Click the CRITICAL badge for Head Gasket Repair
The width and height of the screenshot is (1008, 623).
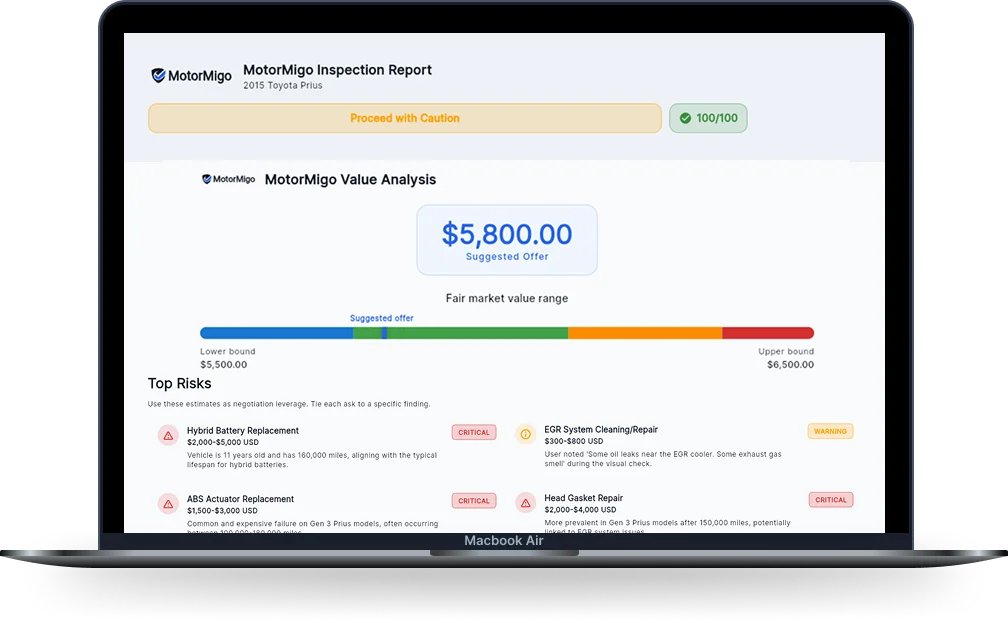(x=830, y=500)
